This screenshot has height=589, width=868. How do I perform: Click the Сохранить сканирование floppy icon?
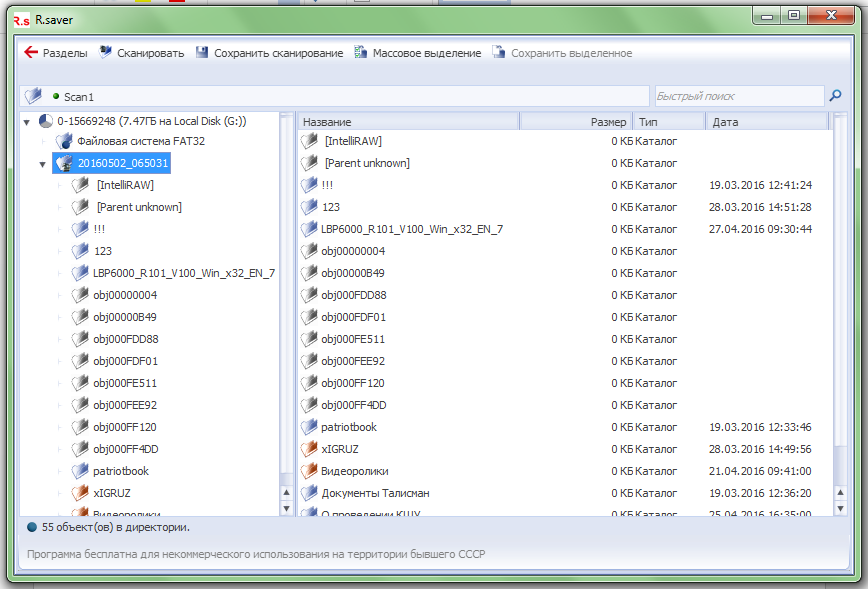(203, 53)
